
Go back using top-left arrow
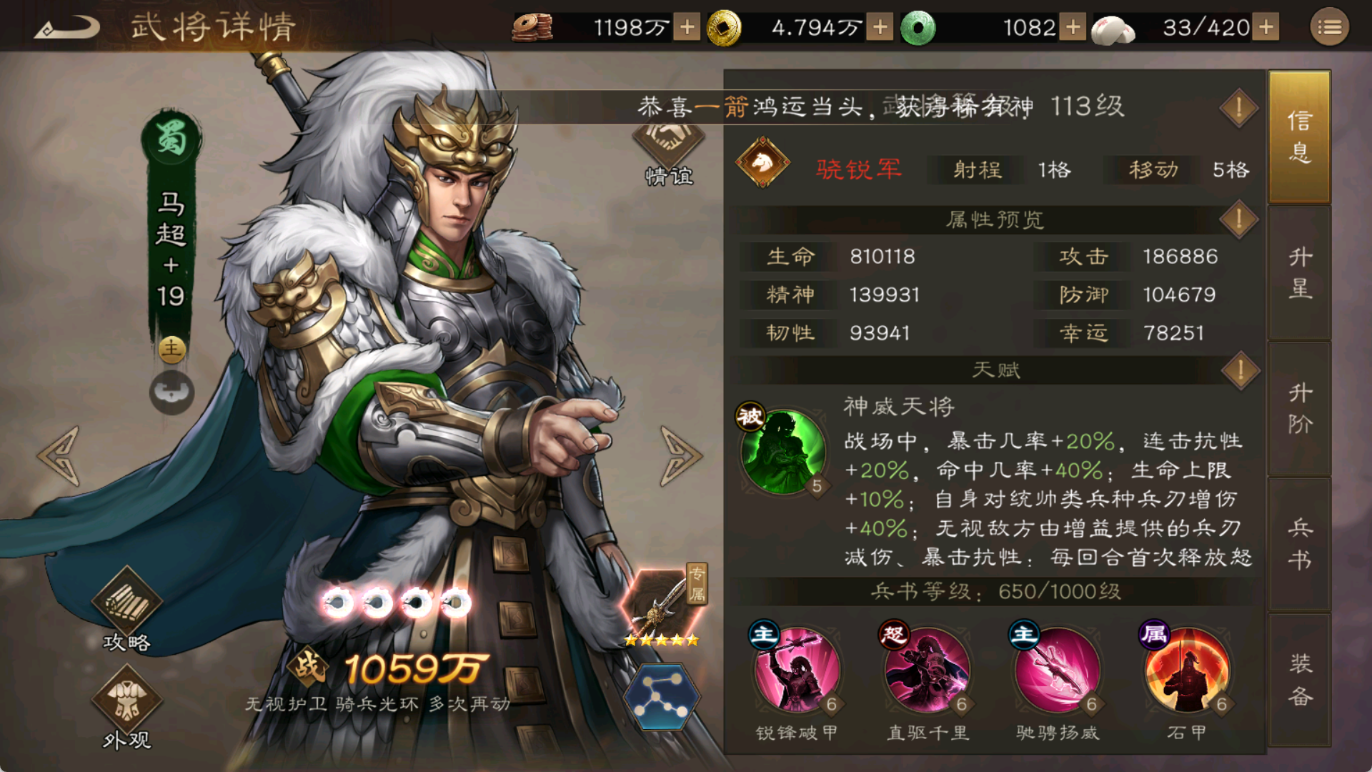(66, 27)
